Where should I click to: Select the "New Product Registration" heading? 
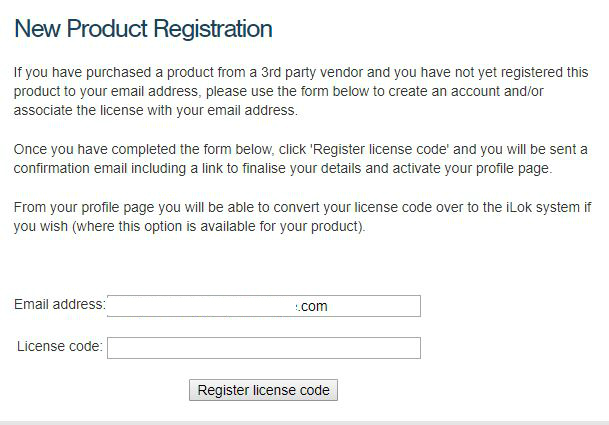[143, 29]
